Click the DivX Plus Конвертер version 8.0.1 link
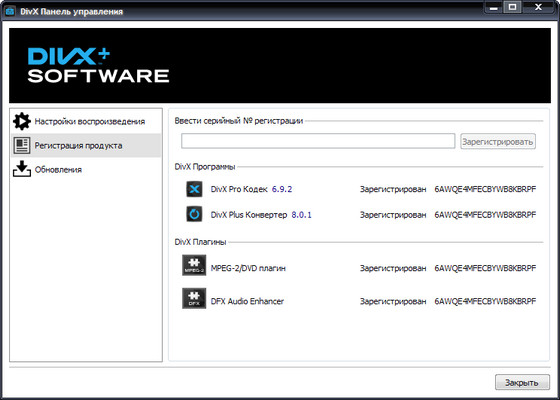 (301, 215)
